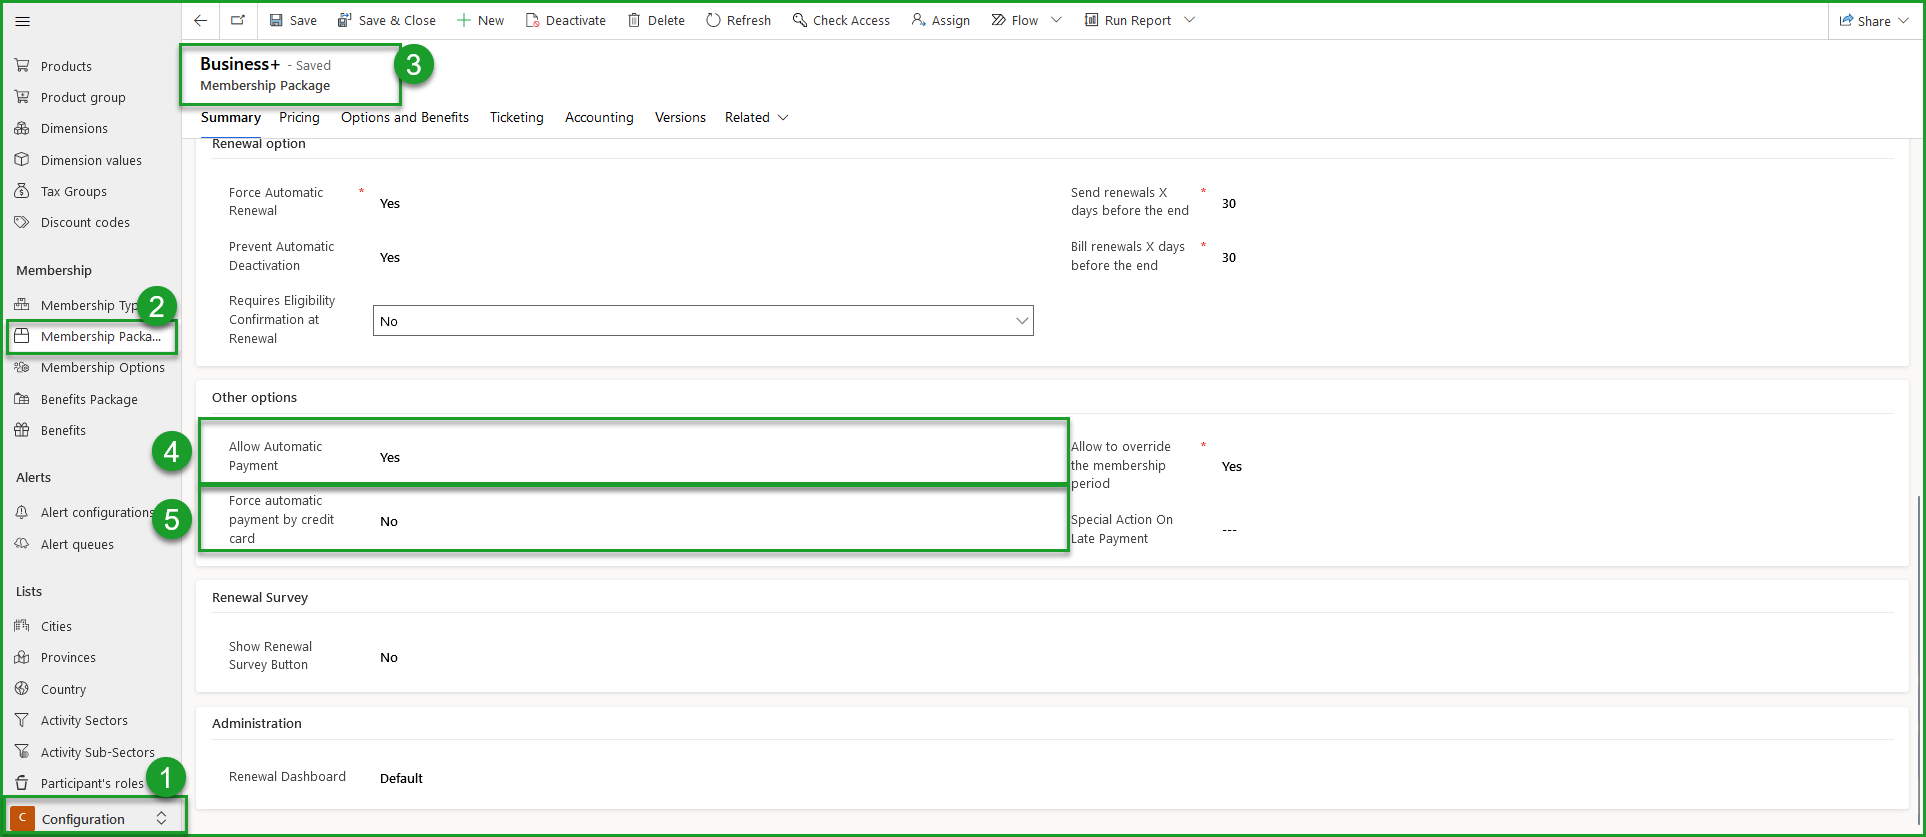The image size is (1926, 837).
Task: Click the Delete trash icon
Action: [x=634, y=20]
